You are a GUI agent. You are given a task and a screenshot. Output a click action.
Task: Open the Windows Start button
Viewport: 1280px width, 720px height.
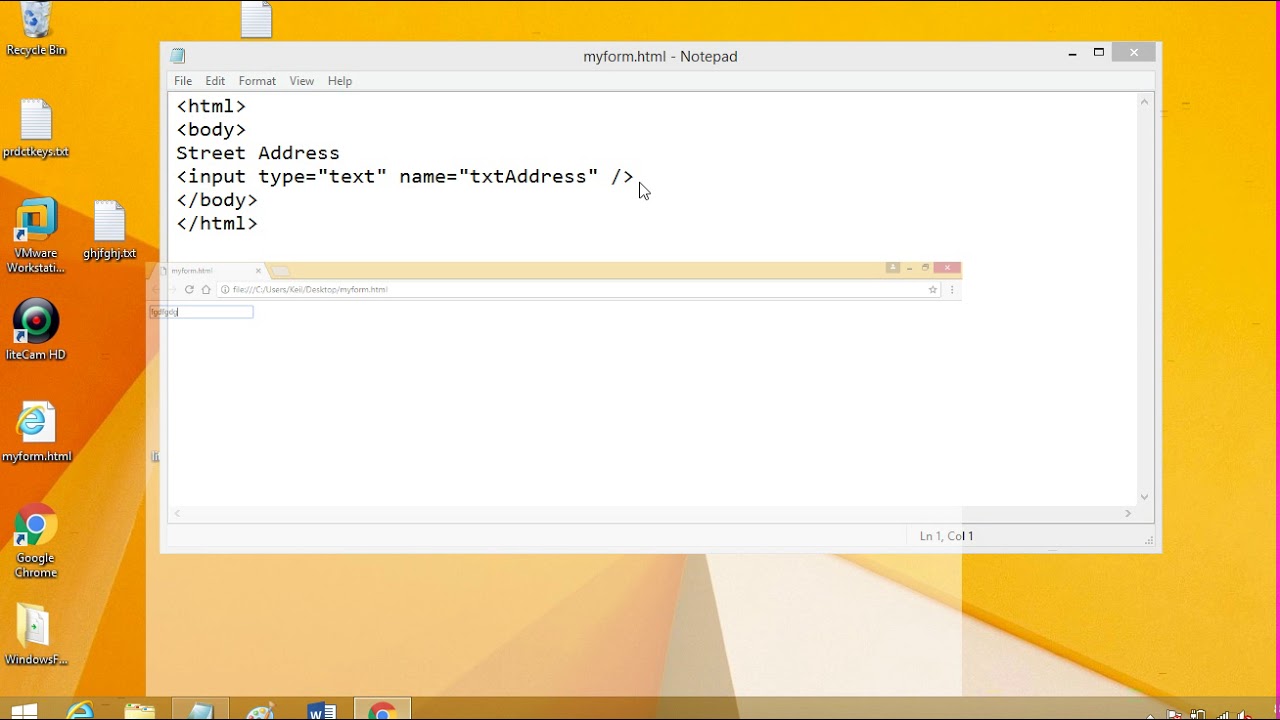[x=24, y=711]
